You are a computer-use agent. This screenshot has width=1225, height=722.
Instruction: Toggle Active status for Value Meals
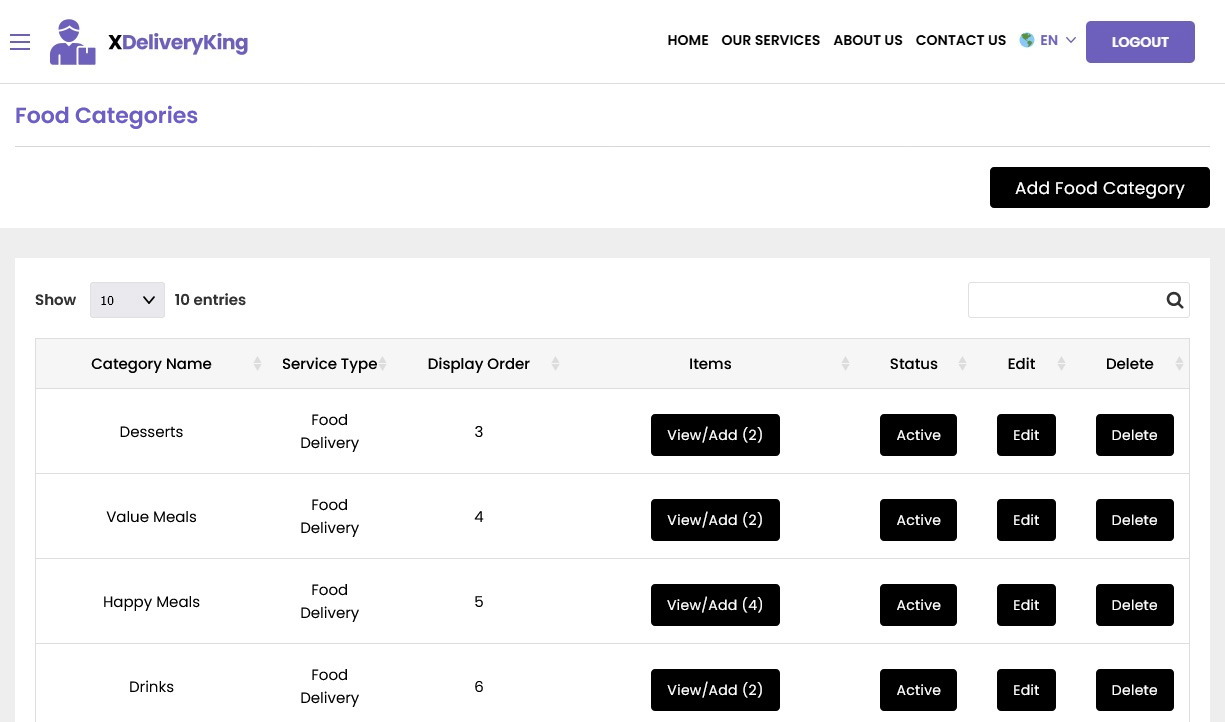pos(918,520)
